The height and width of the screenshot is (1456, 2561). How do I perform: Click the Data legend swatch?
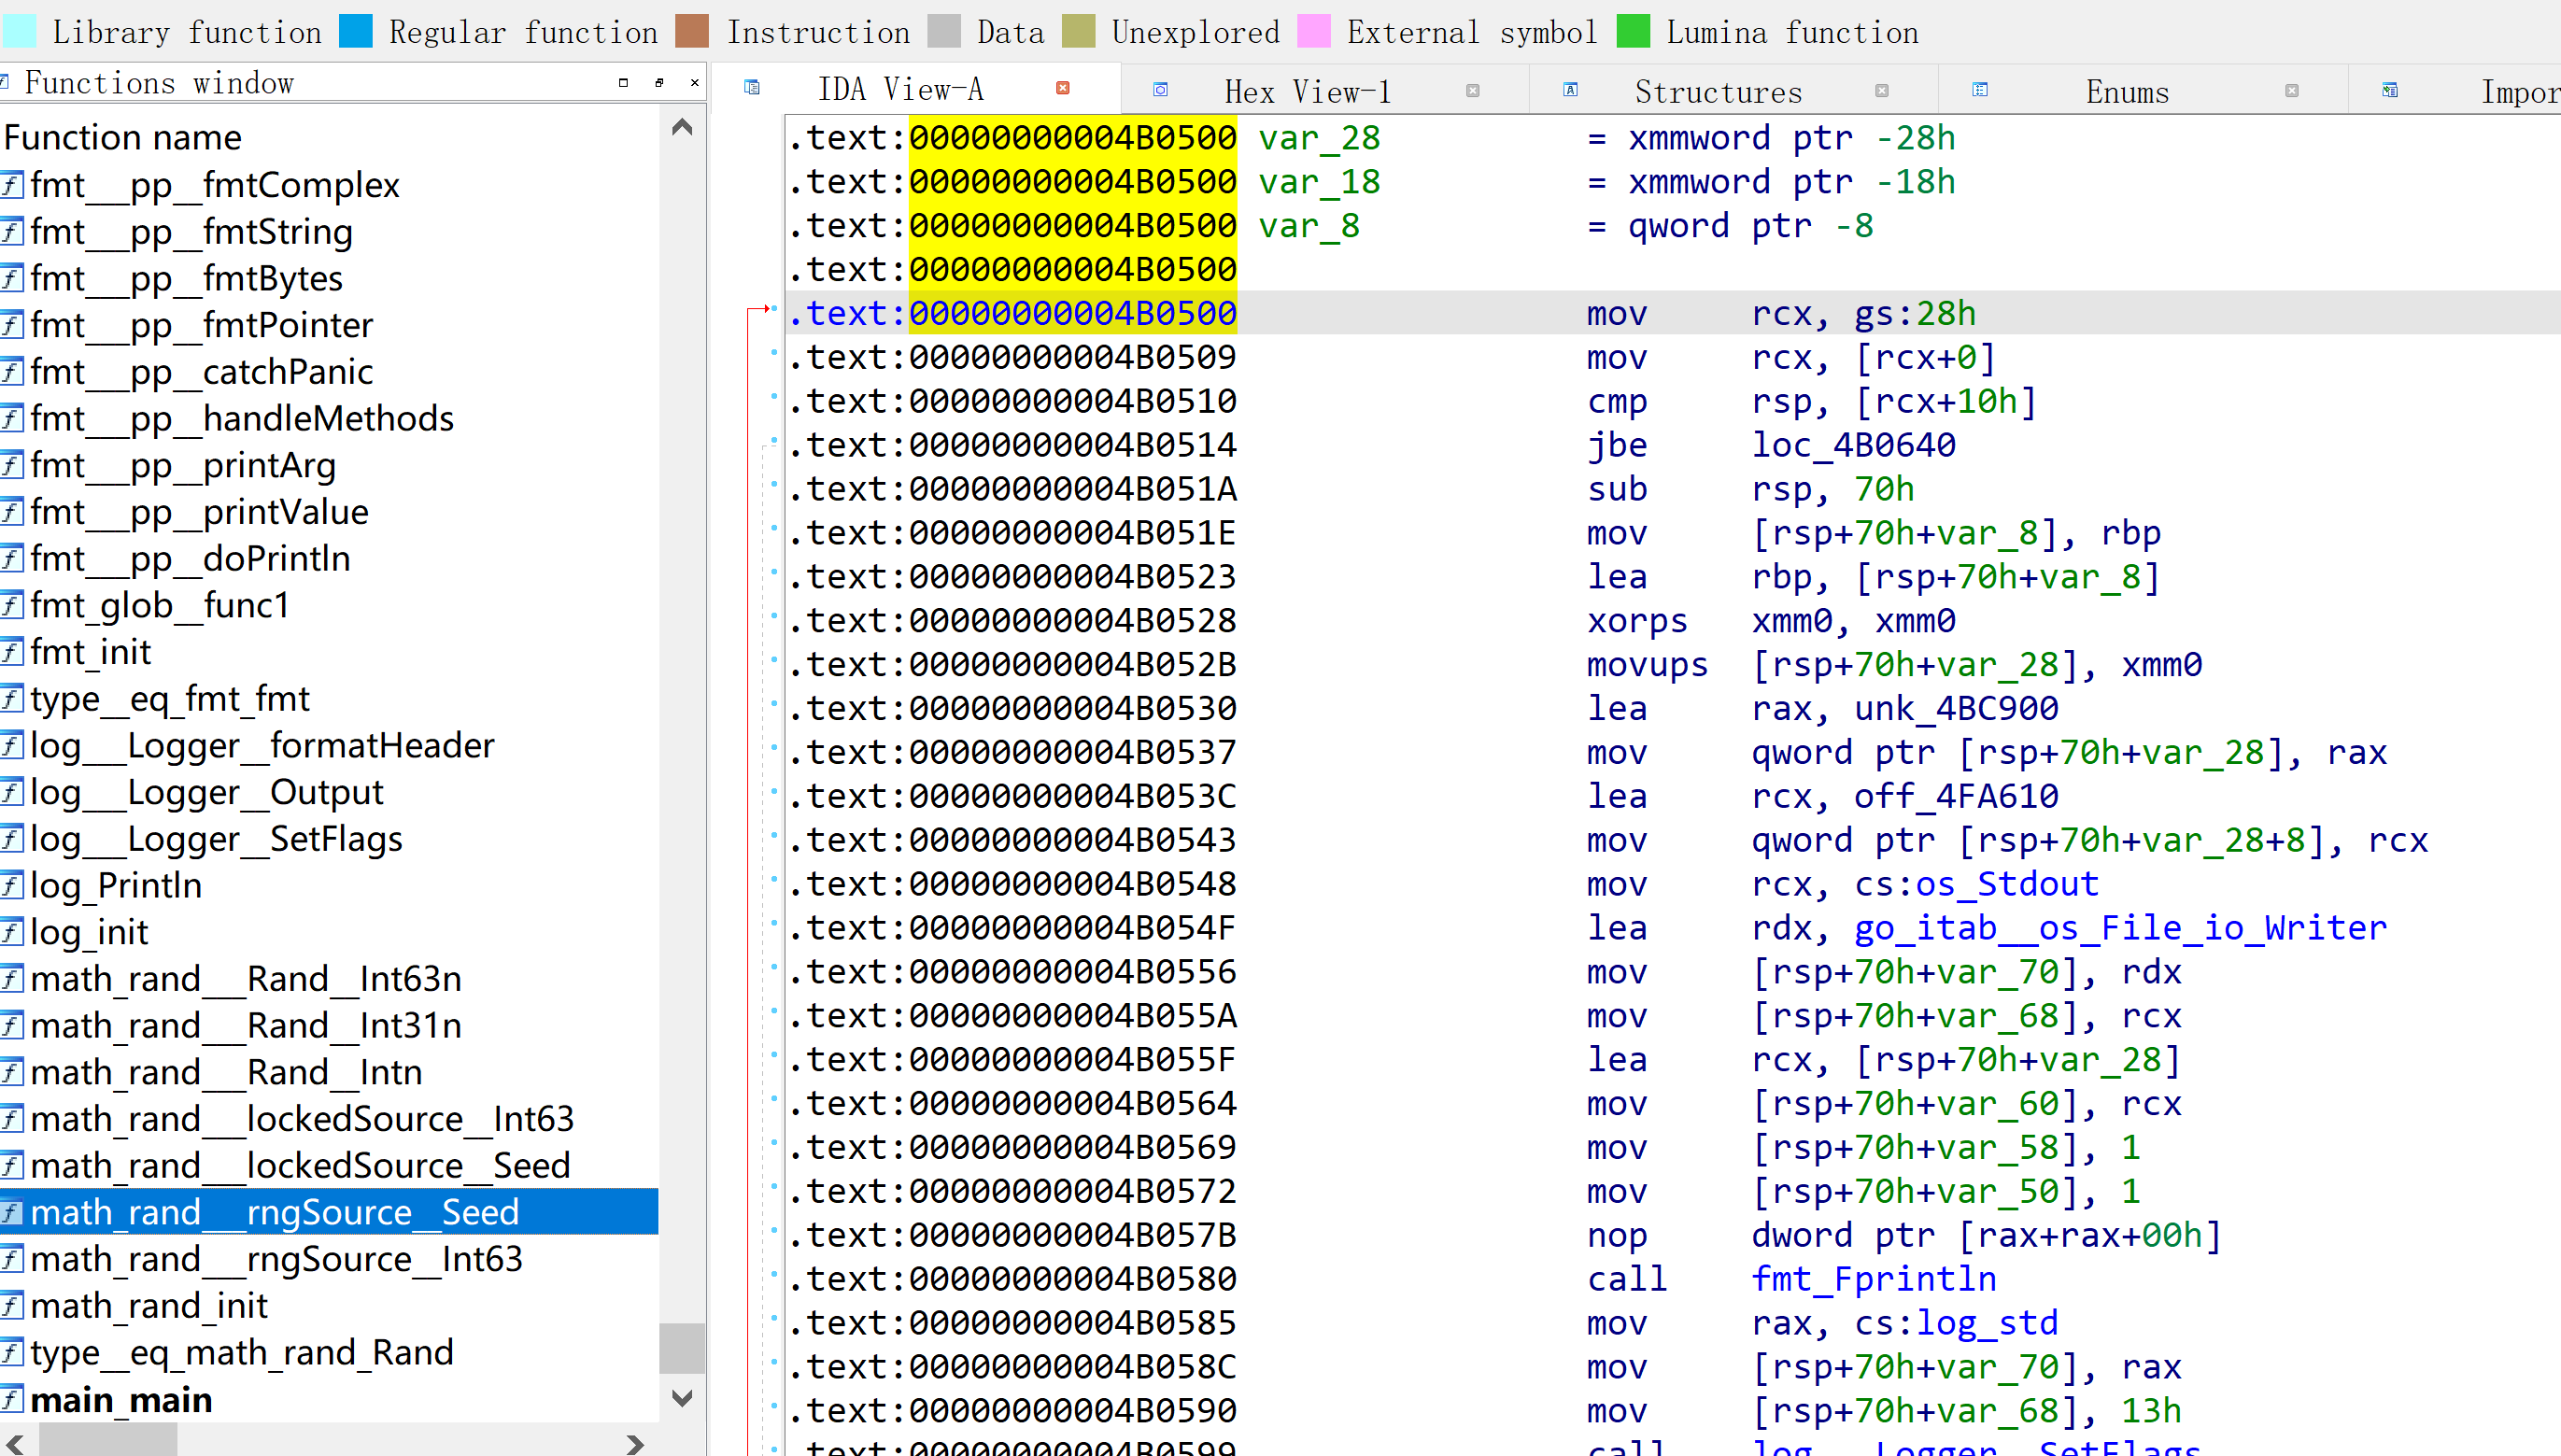click(x=944, y=31)
